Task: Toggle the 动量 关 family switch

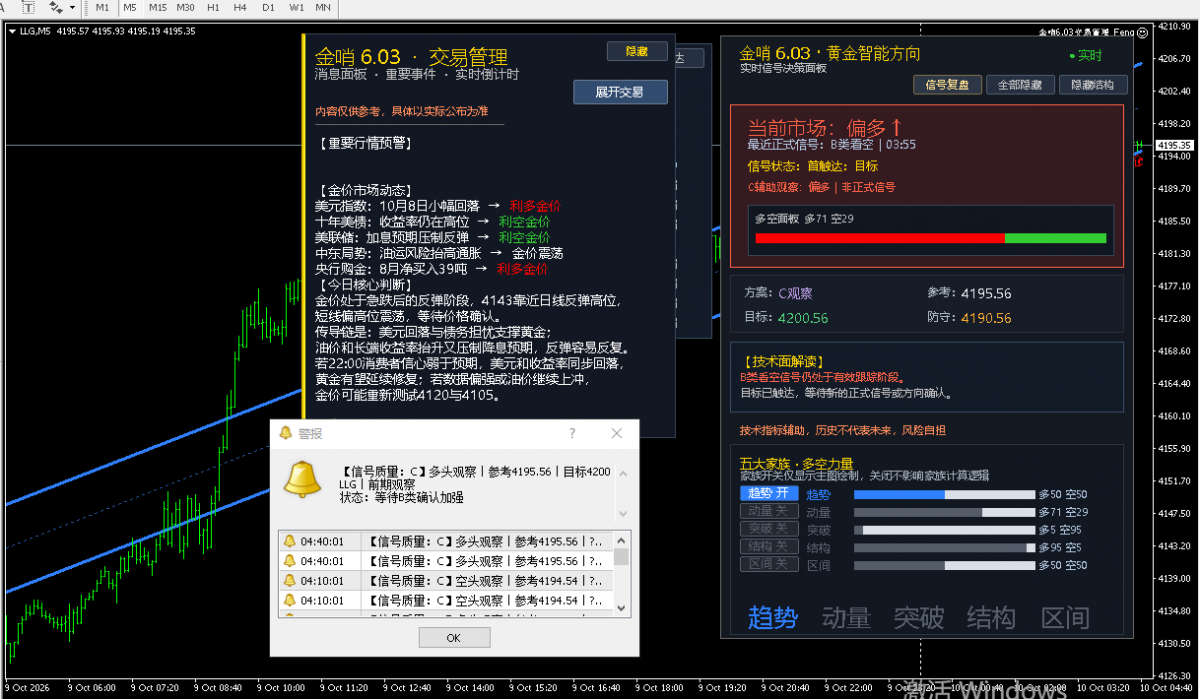Action: click(x=769, y=512)
